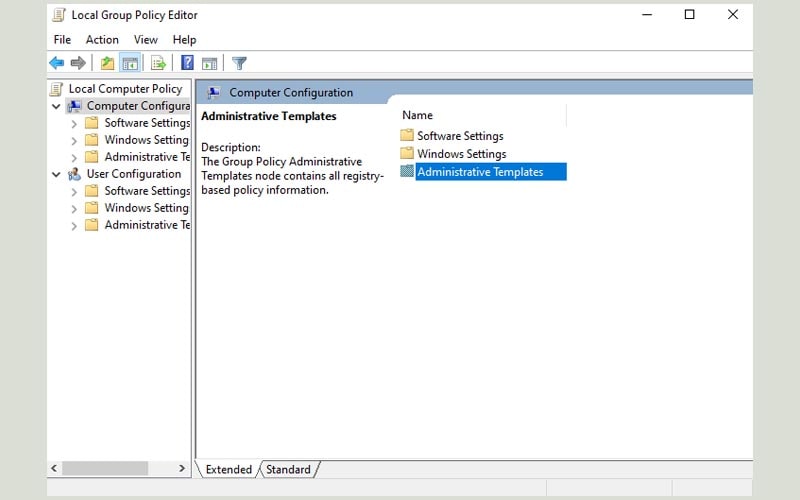
Task: Expand Software Settings under User Configuration
Action: [74, 191]
